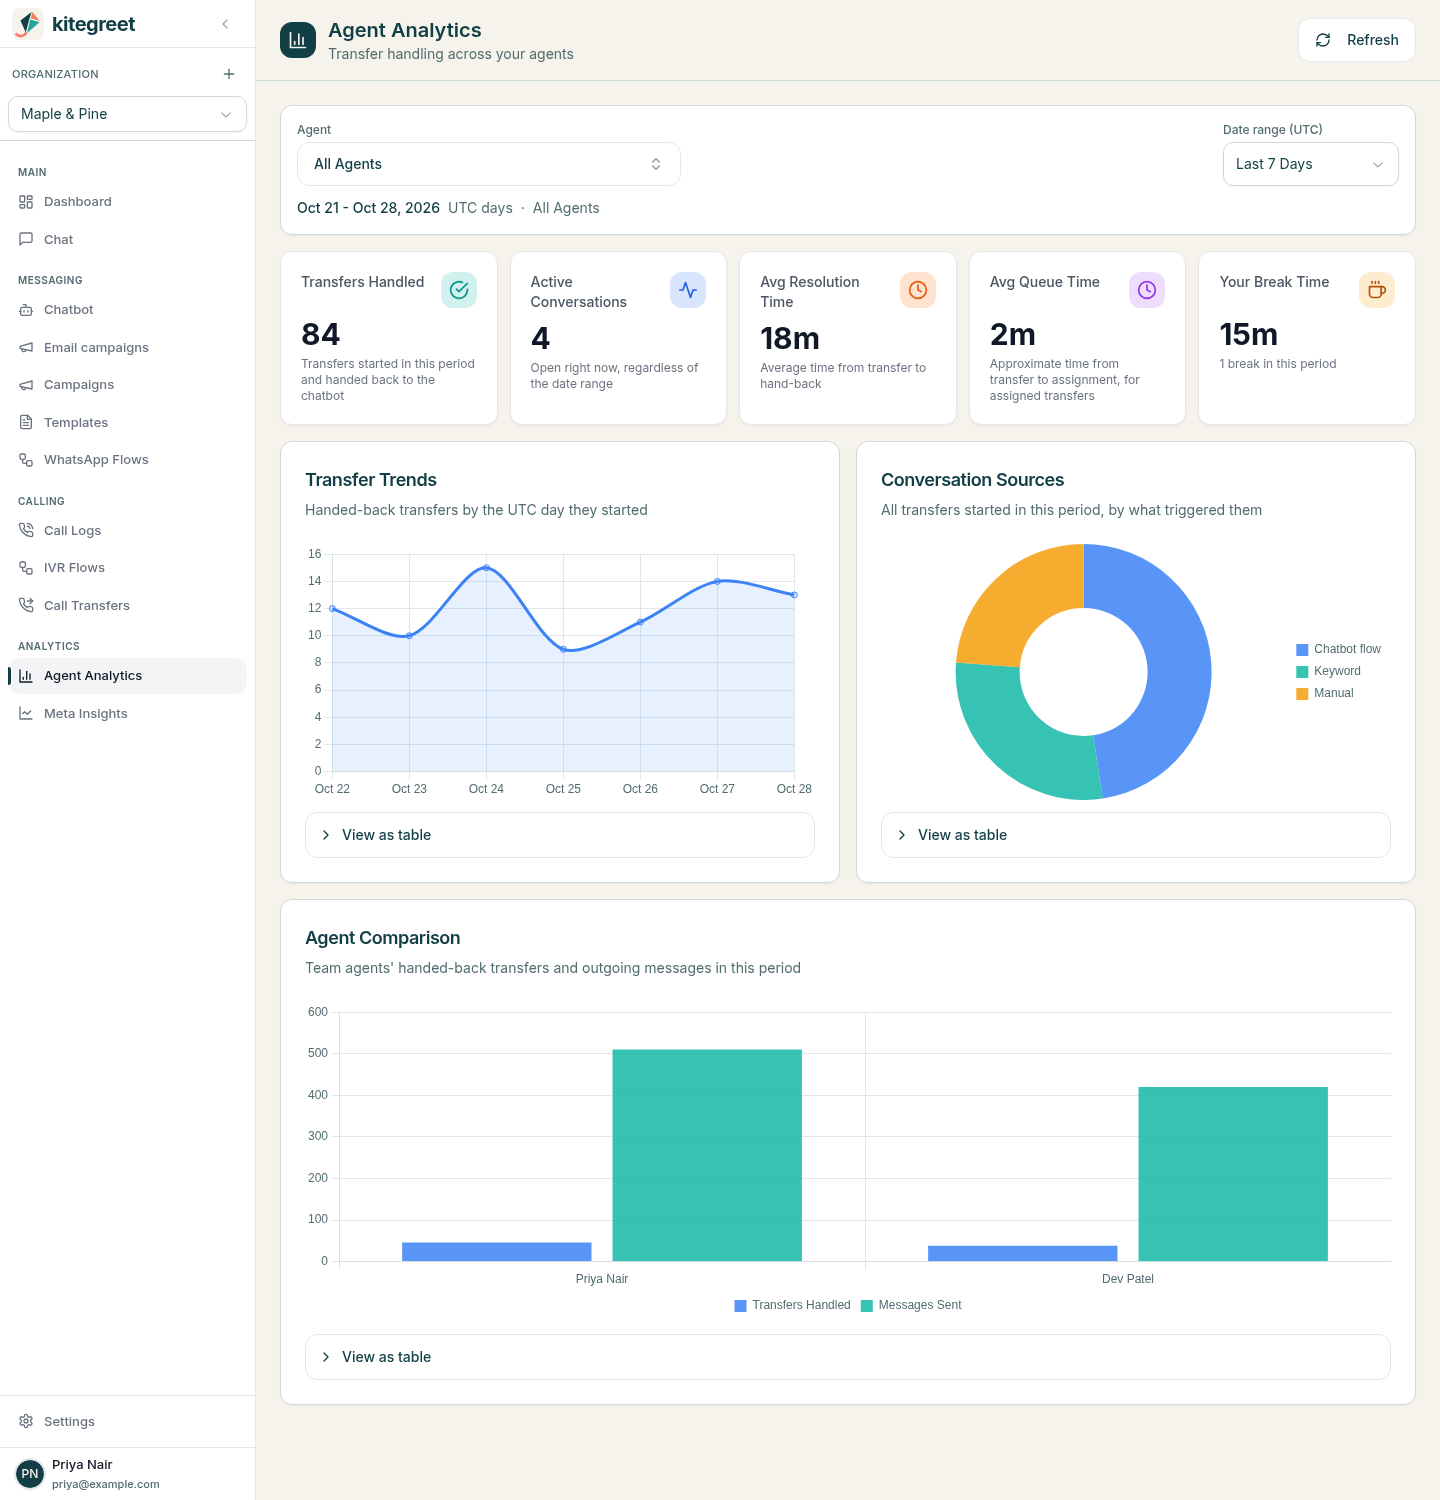The width and height of the screenshot is (1440, 1500).
Task: Collapse the sidebar with the chevron arrow
Action: click(x=225, y=24)
